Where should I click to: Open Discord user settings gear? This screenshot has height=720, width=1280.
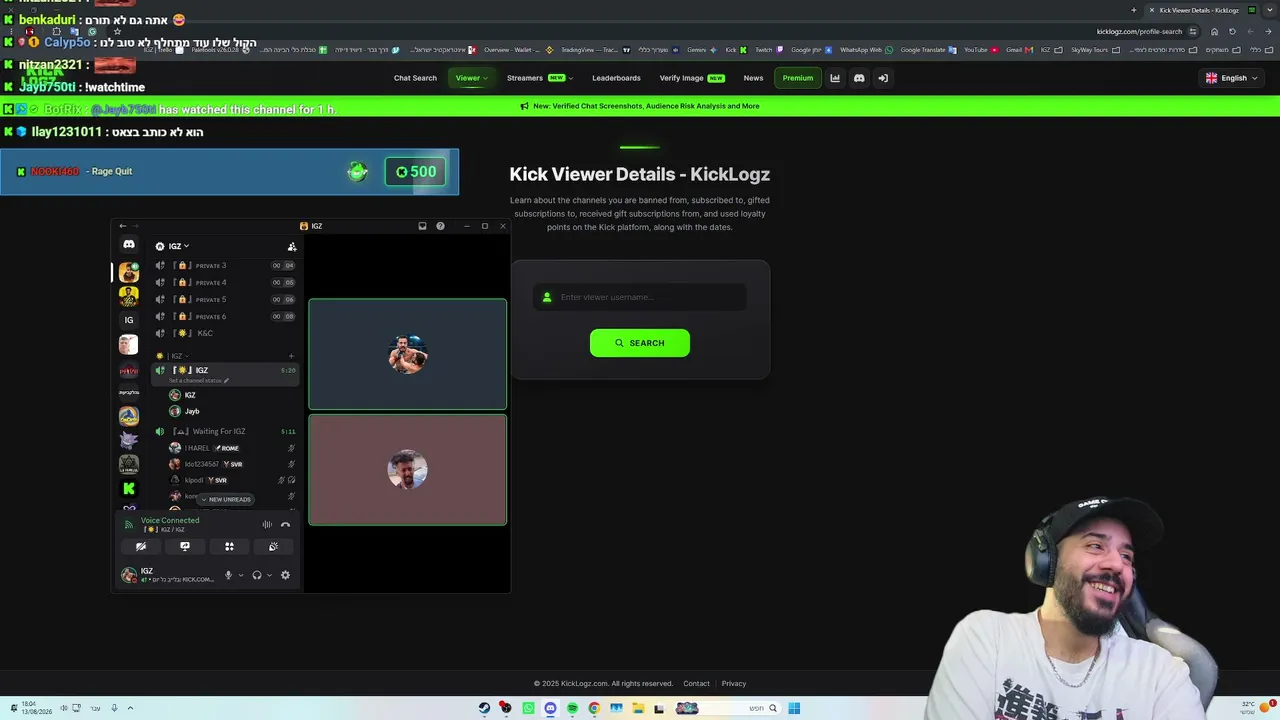click(285, 575)
